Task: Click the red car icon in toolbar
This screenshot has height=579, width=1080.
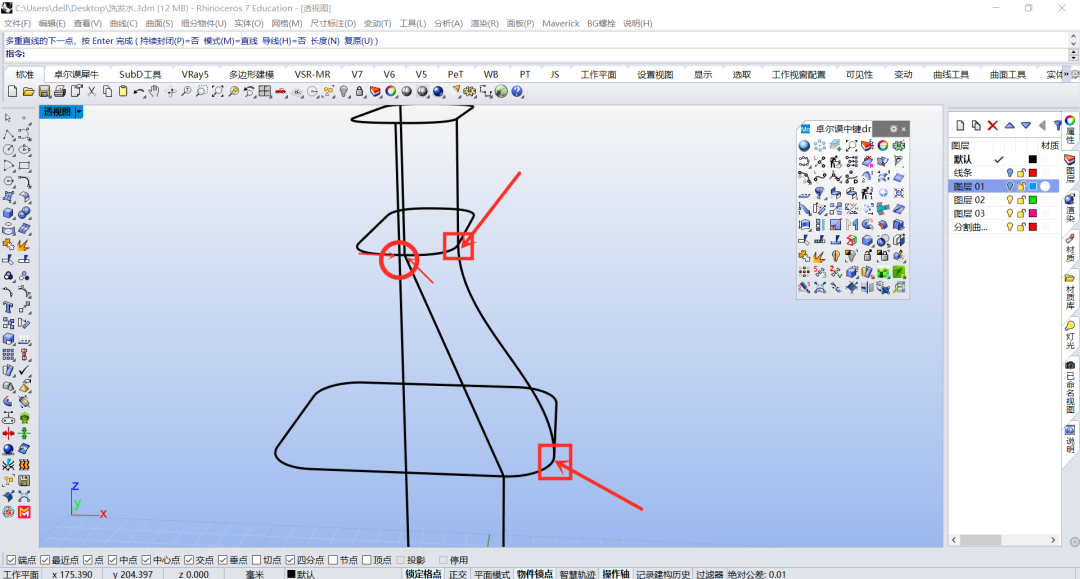Action: 281,92
